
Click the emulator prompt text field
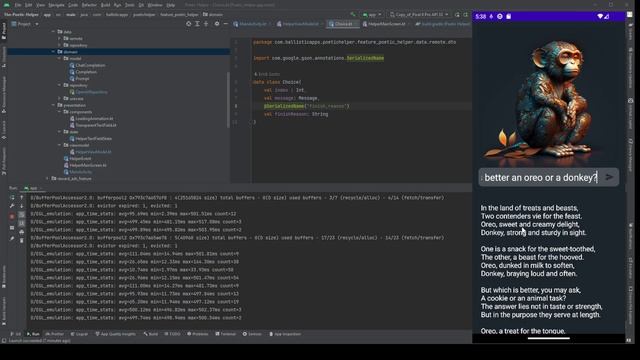(x=541, y=178)
